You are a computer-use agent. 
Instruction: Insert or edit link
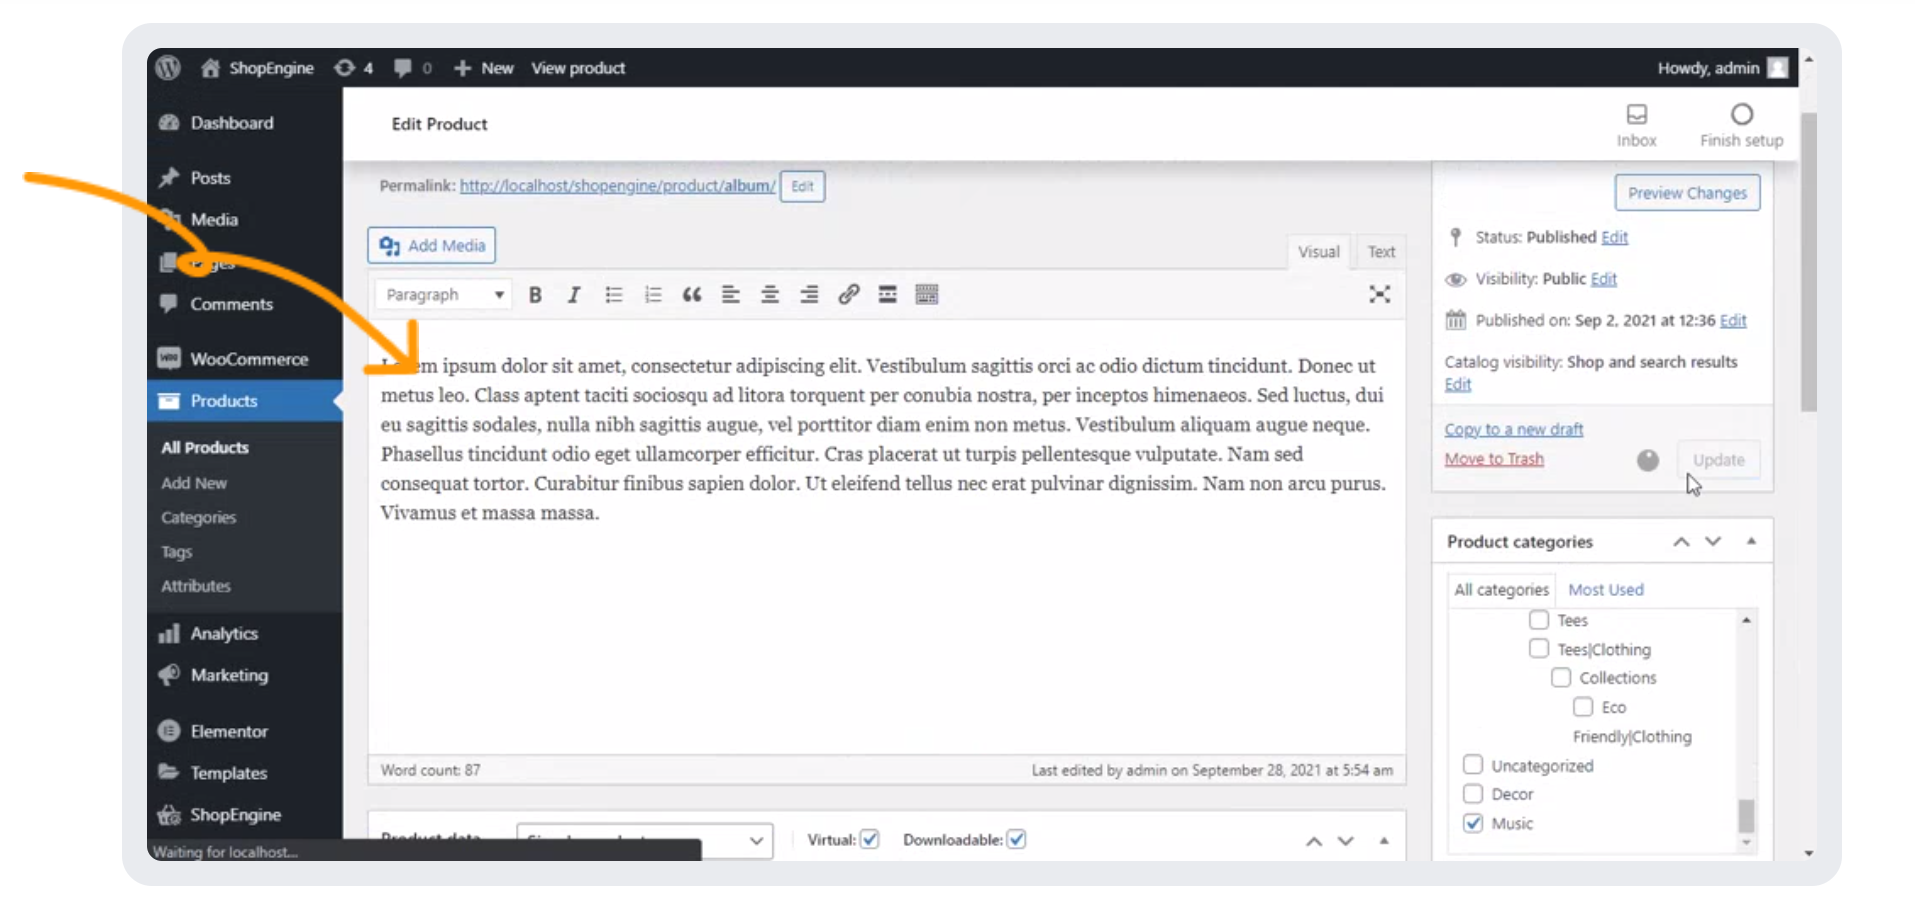click(848, 295)
